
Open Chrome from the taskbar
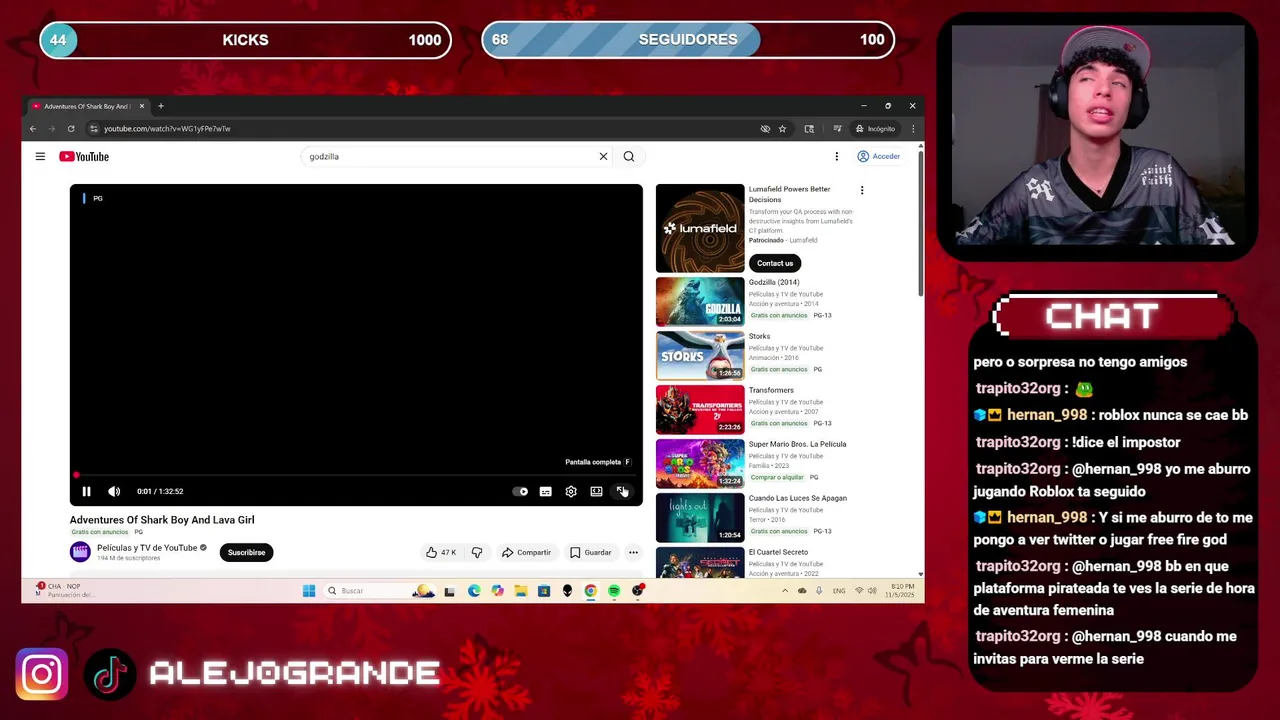591,591
